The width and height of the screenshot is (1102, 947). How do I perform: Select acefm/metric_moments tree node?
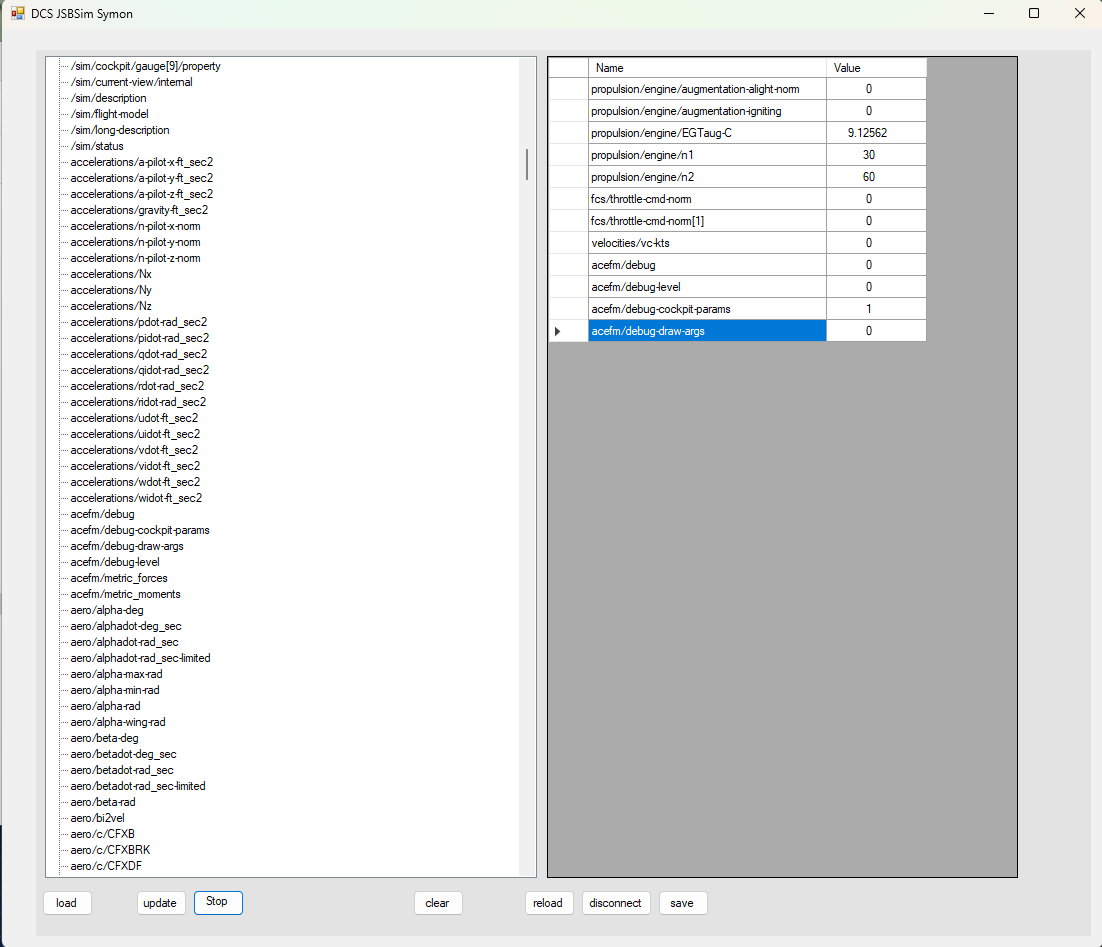[125, 594]
